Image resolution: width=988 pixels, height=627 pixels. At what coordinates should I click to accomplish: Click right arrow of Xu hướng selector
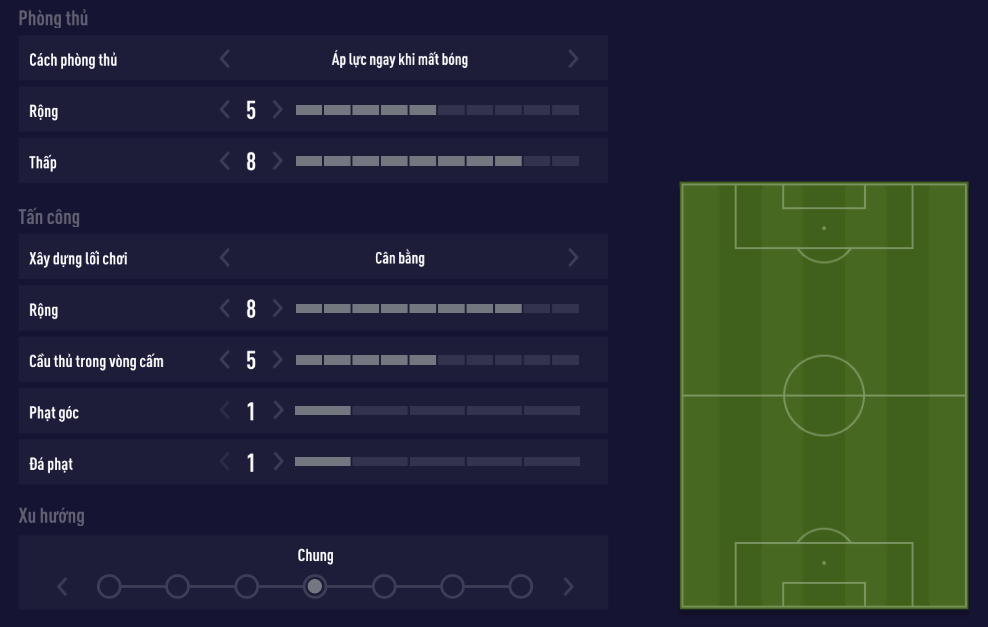coord(569,586)
